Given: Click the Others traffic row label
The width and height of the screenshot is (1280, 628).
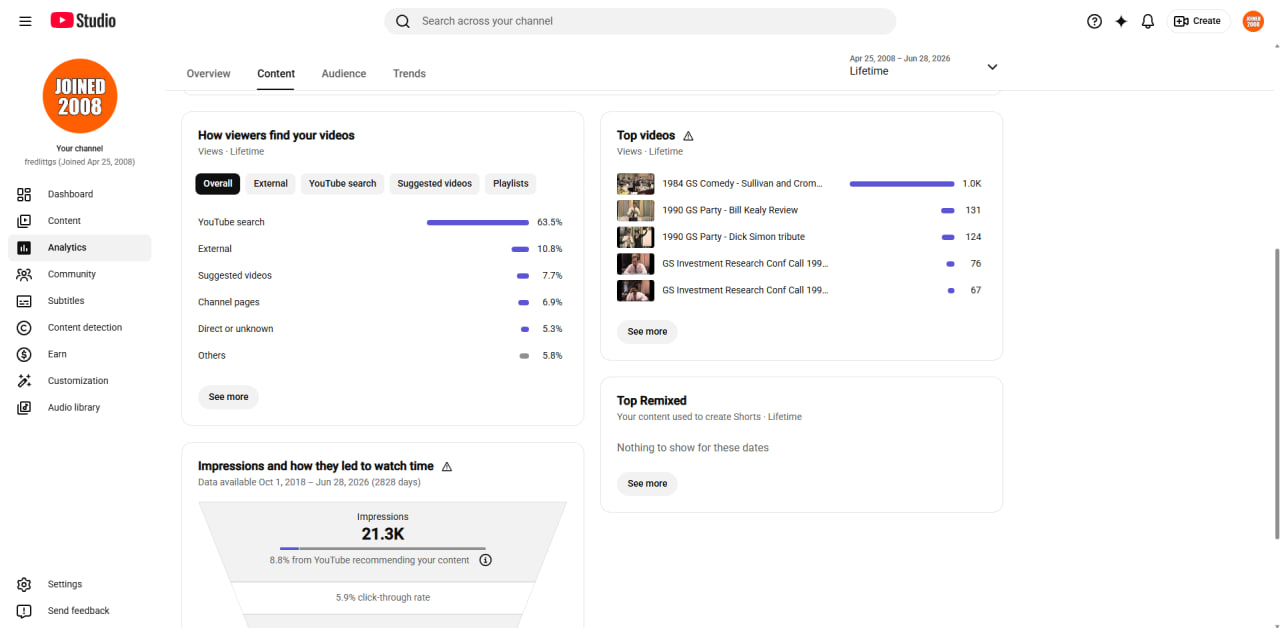Looking at the screenshot, I should pos(212,356).
